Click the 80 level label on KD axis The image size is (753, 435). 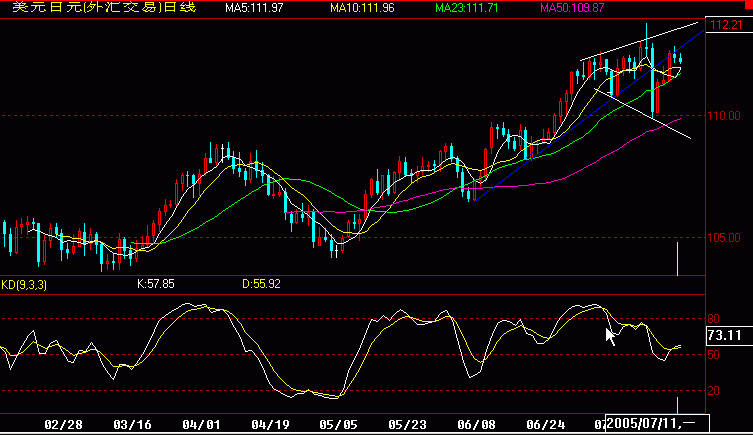[x=714, y=318]
